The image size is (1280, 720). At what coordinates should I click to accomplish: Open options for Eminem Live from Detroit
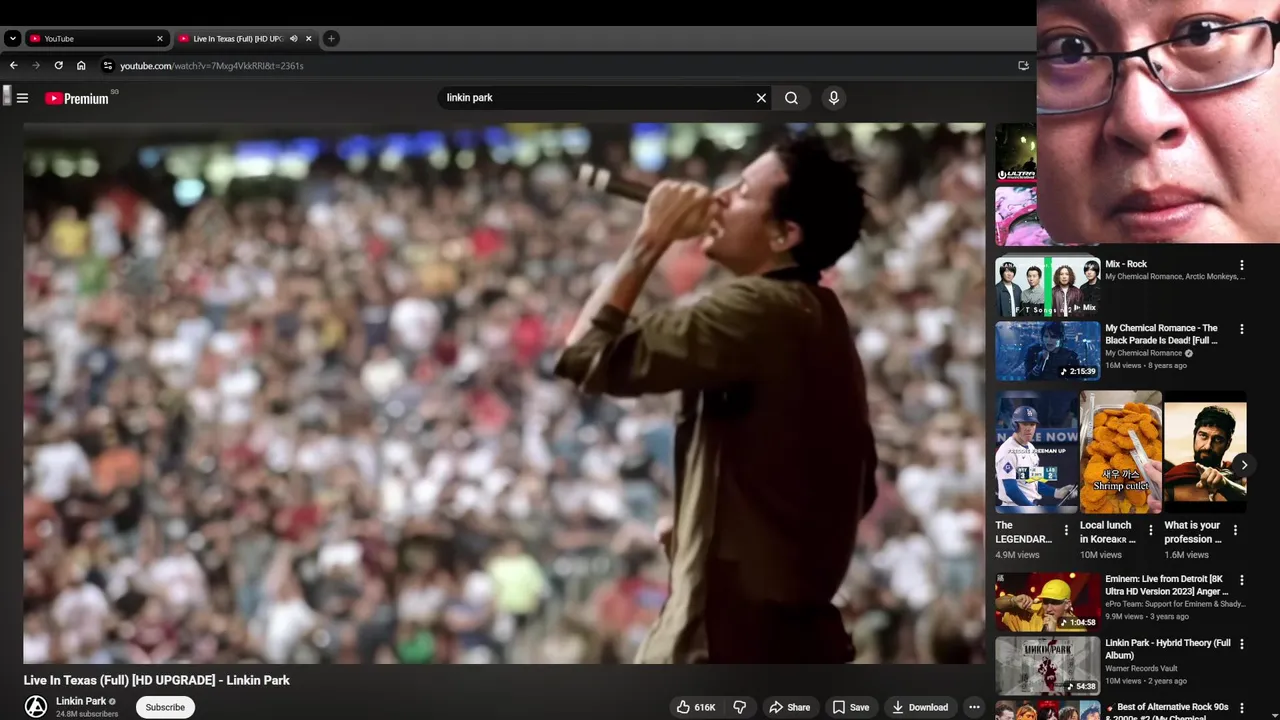click(1242, 580)
